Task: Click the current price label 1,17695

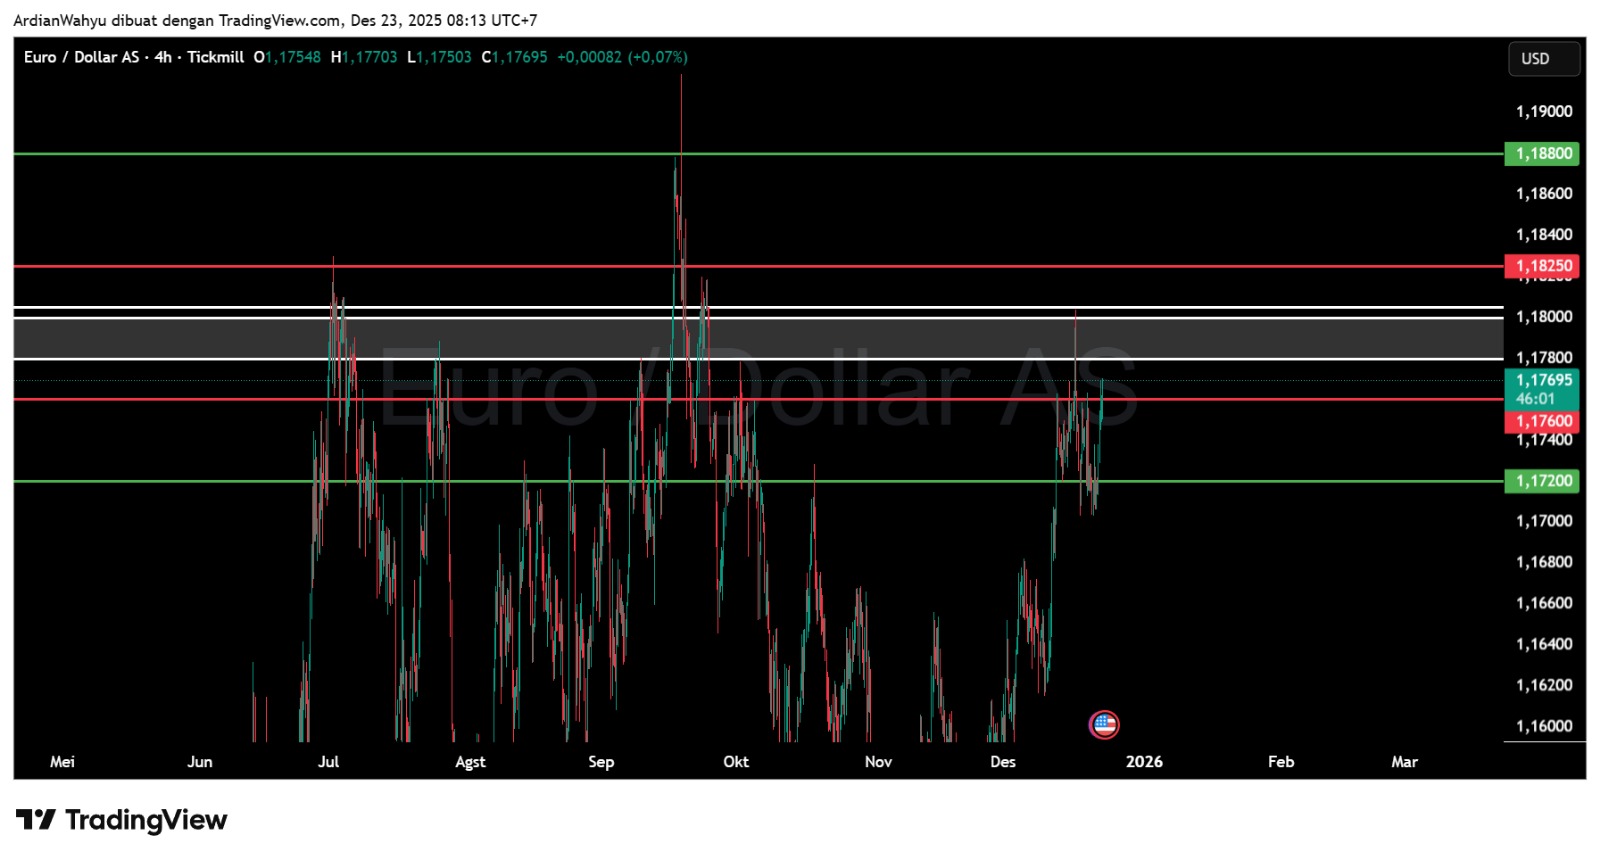Action: (1542, 380)
